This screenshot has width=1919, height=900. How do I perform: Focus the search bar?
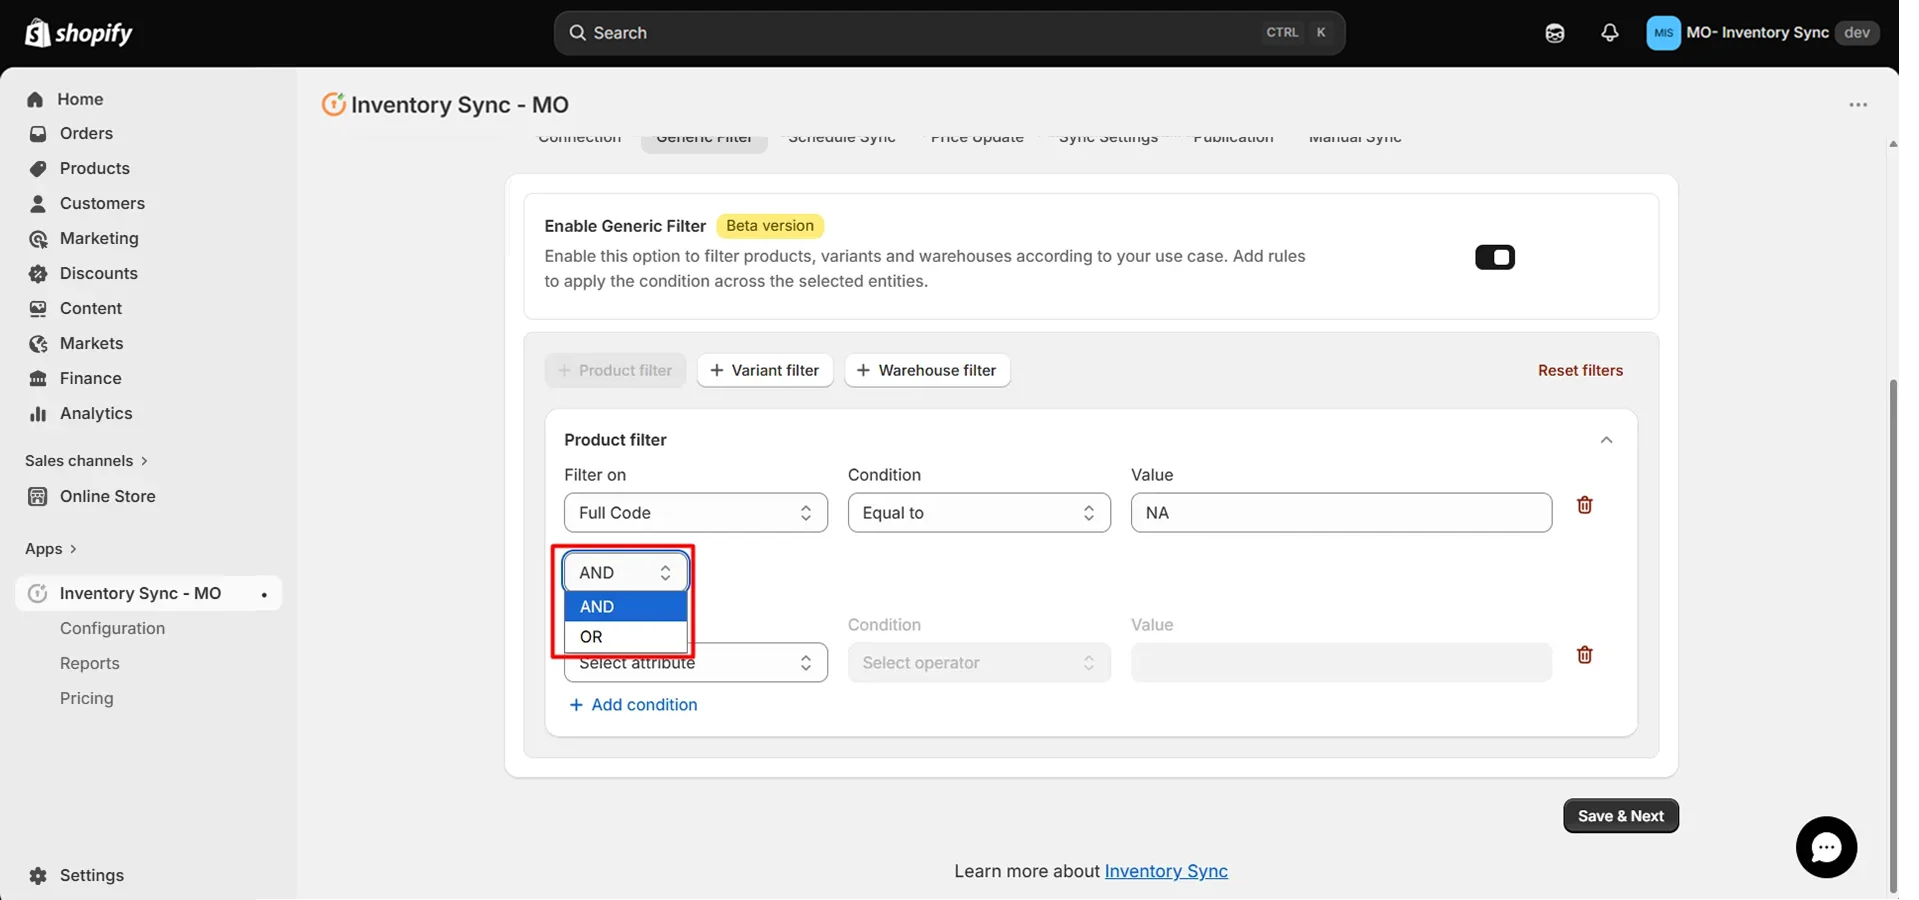click(x=949, y=33)
